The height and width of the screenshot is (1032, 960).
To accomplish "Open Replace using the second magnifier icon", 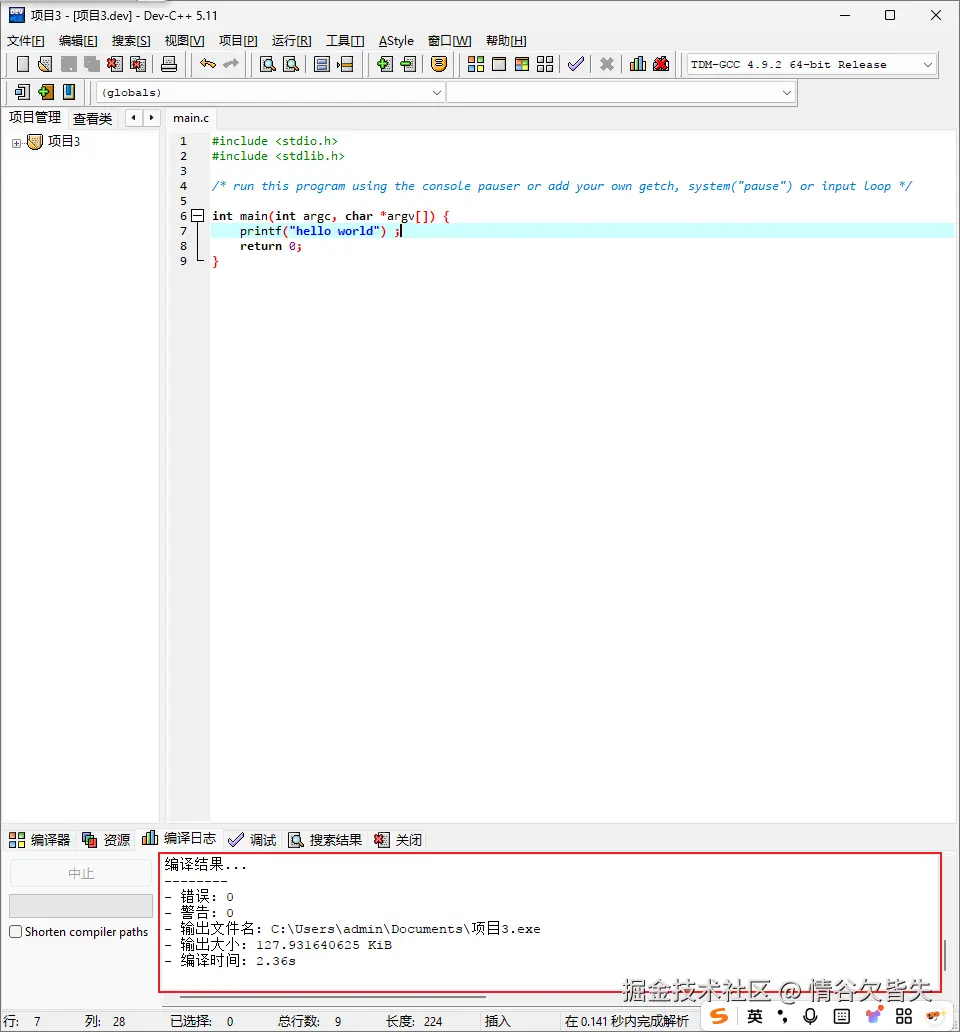I will pos(291,64).
